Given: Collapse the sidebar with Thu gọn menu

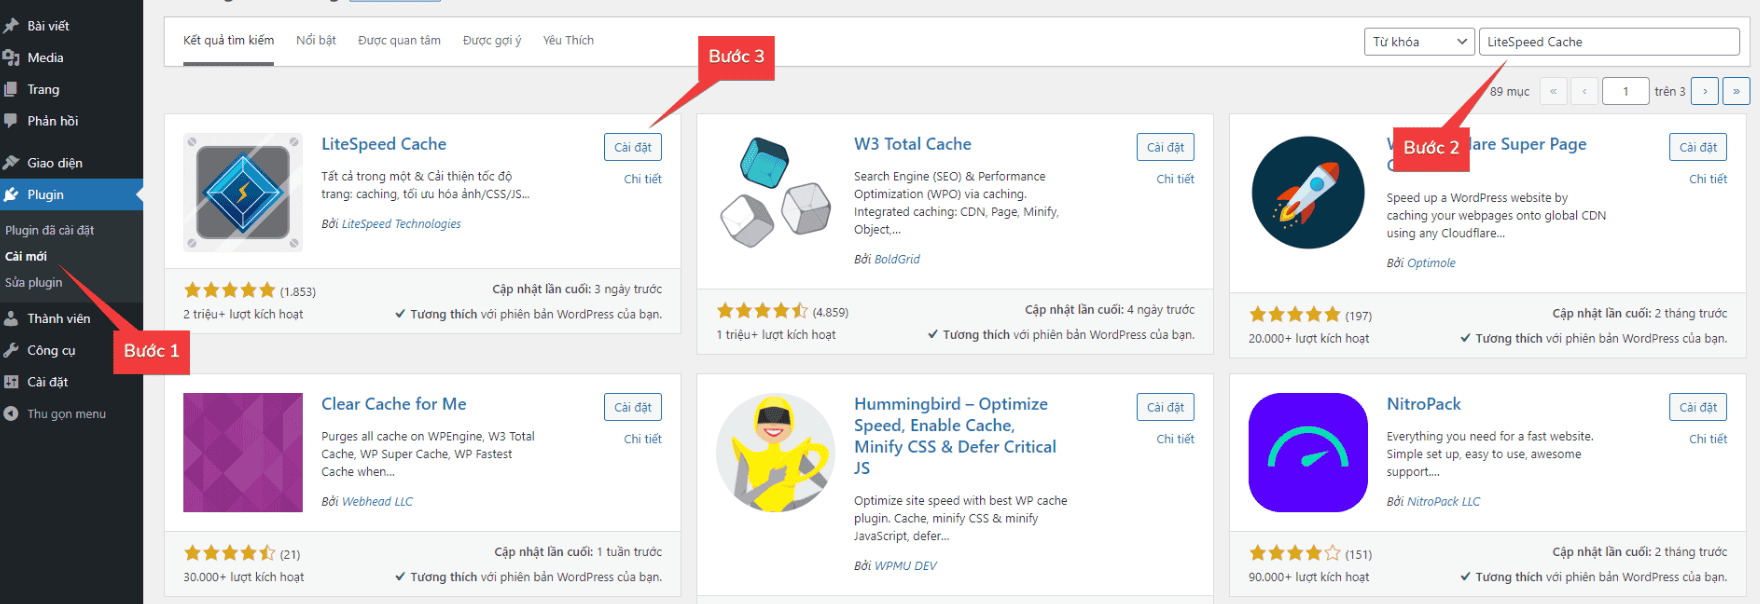Looking at the screenshot, I should tap(66, 414).
